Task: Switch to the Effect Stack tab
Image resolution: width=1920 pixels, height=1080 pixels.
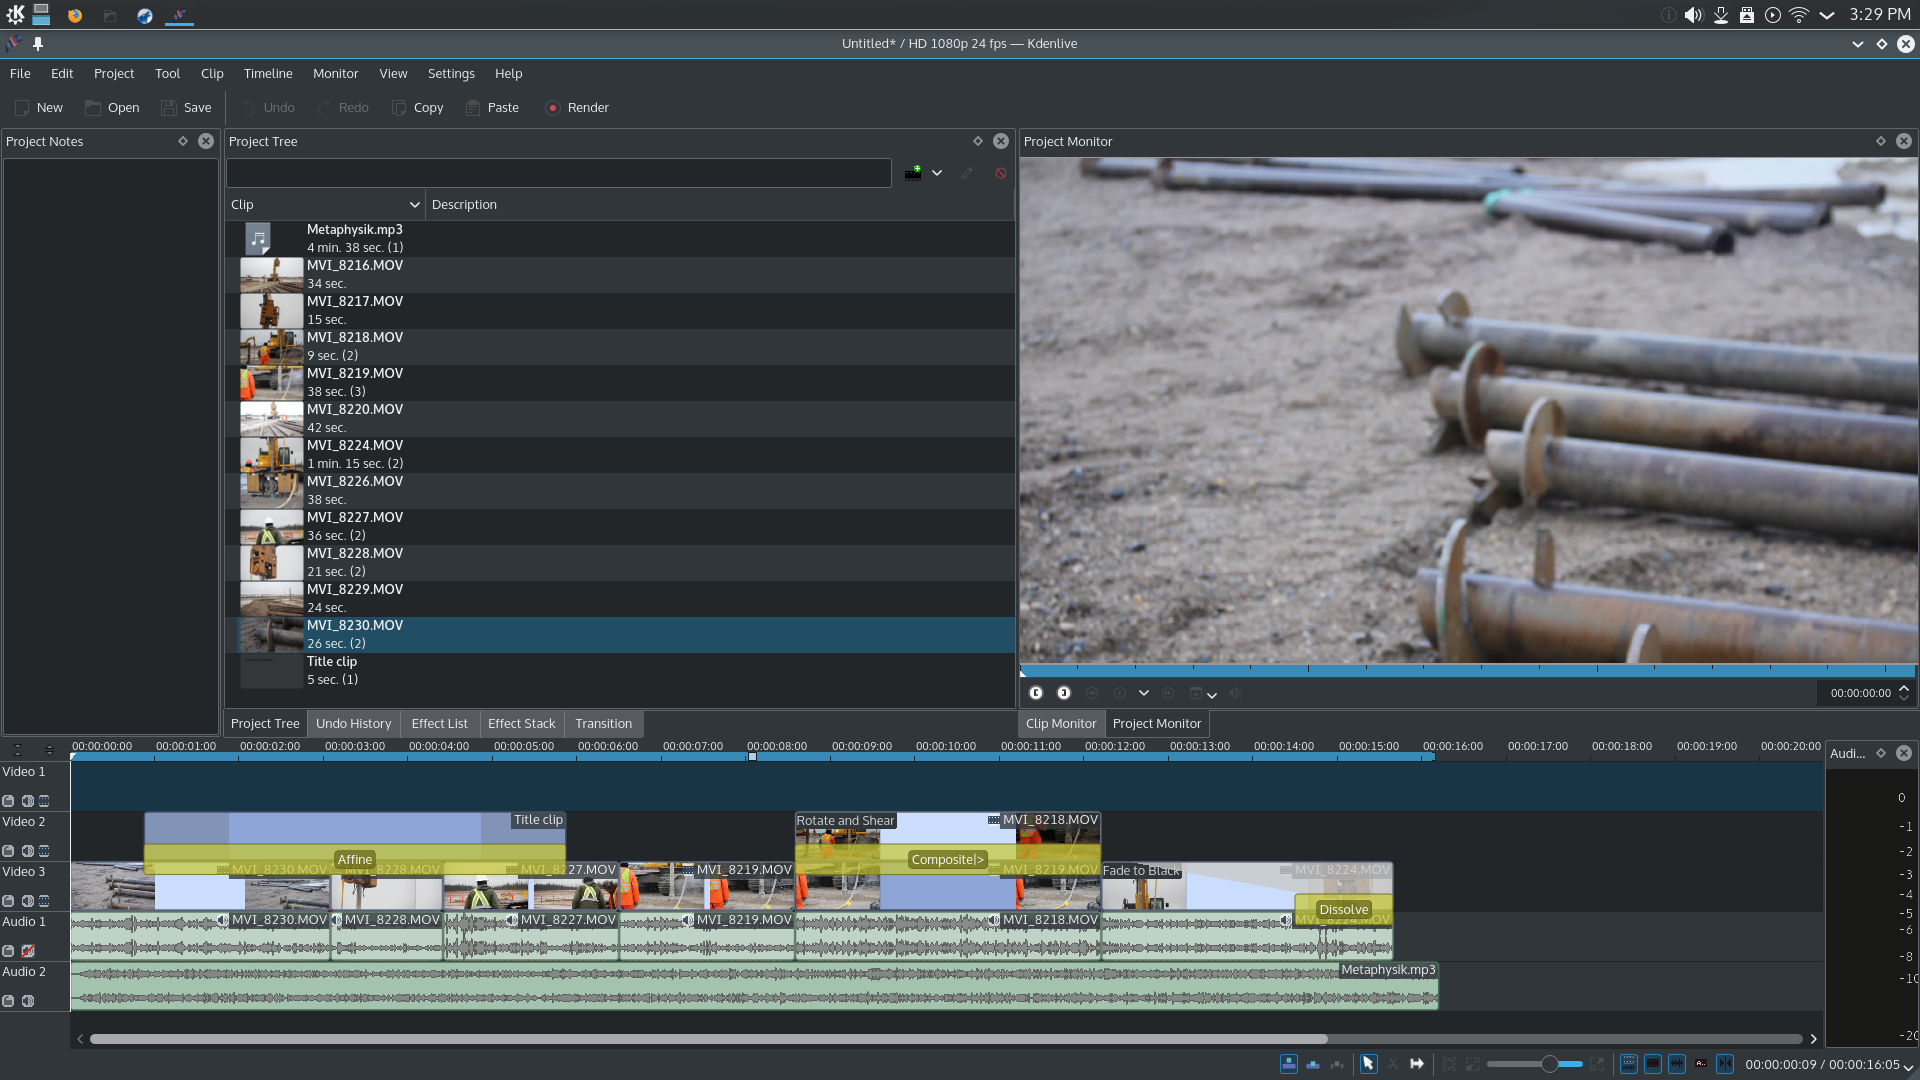Action: tap(521, 724)
